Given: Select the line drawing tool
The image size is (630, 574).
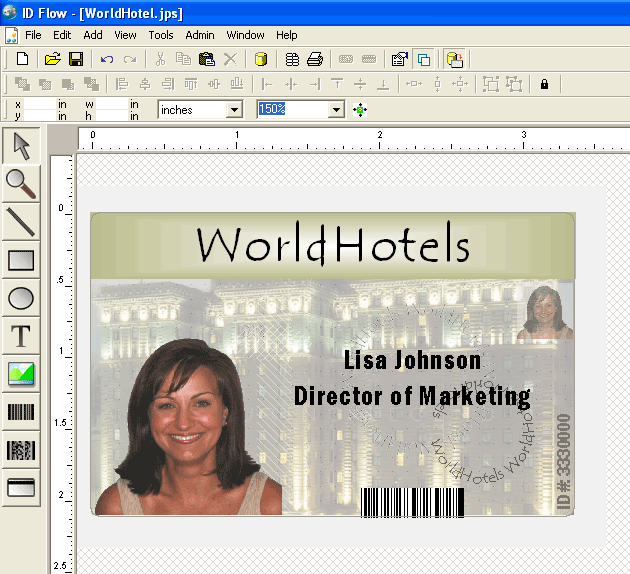Looking at the screenshot, I should (21, 221).
